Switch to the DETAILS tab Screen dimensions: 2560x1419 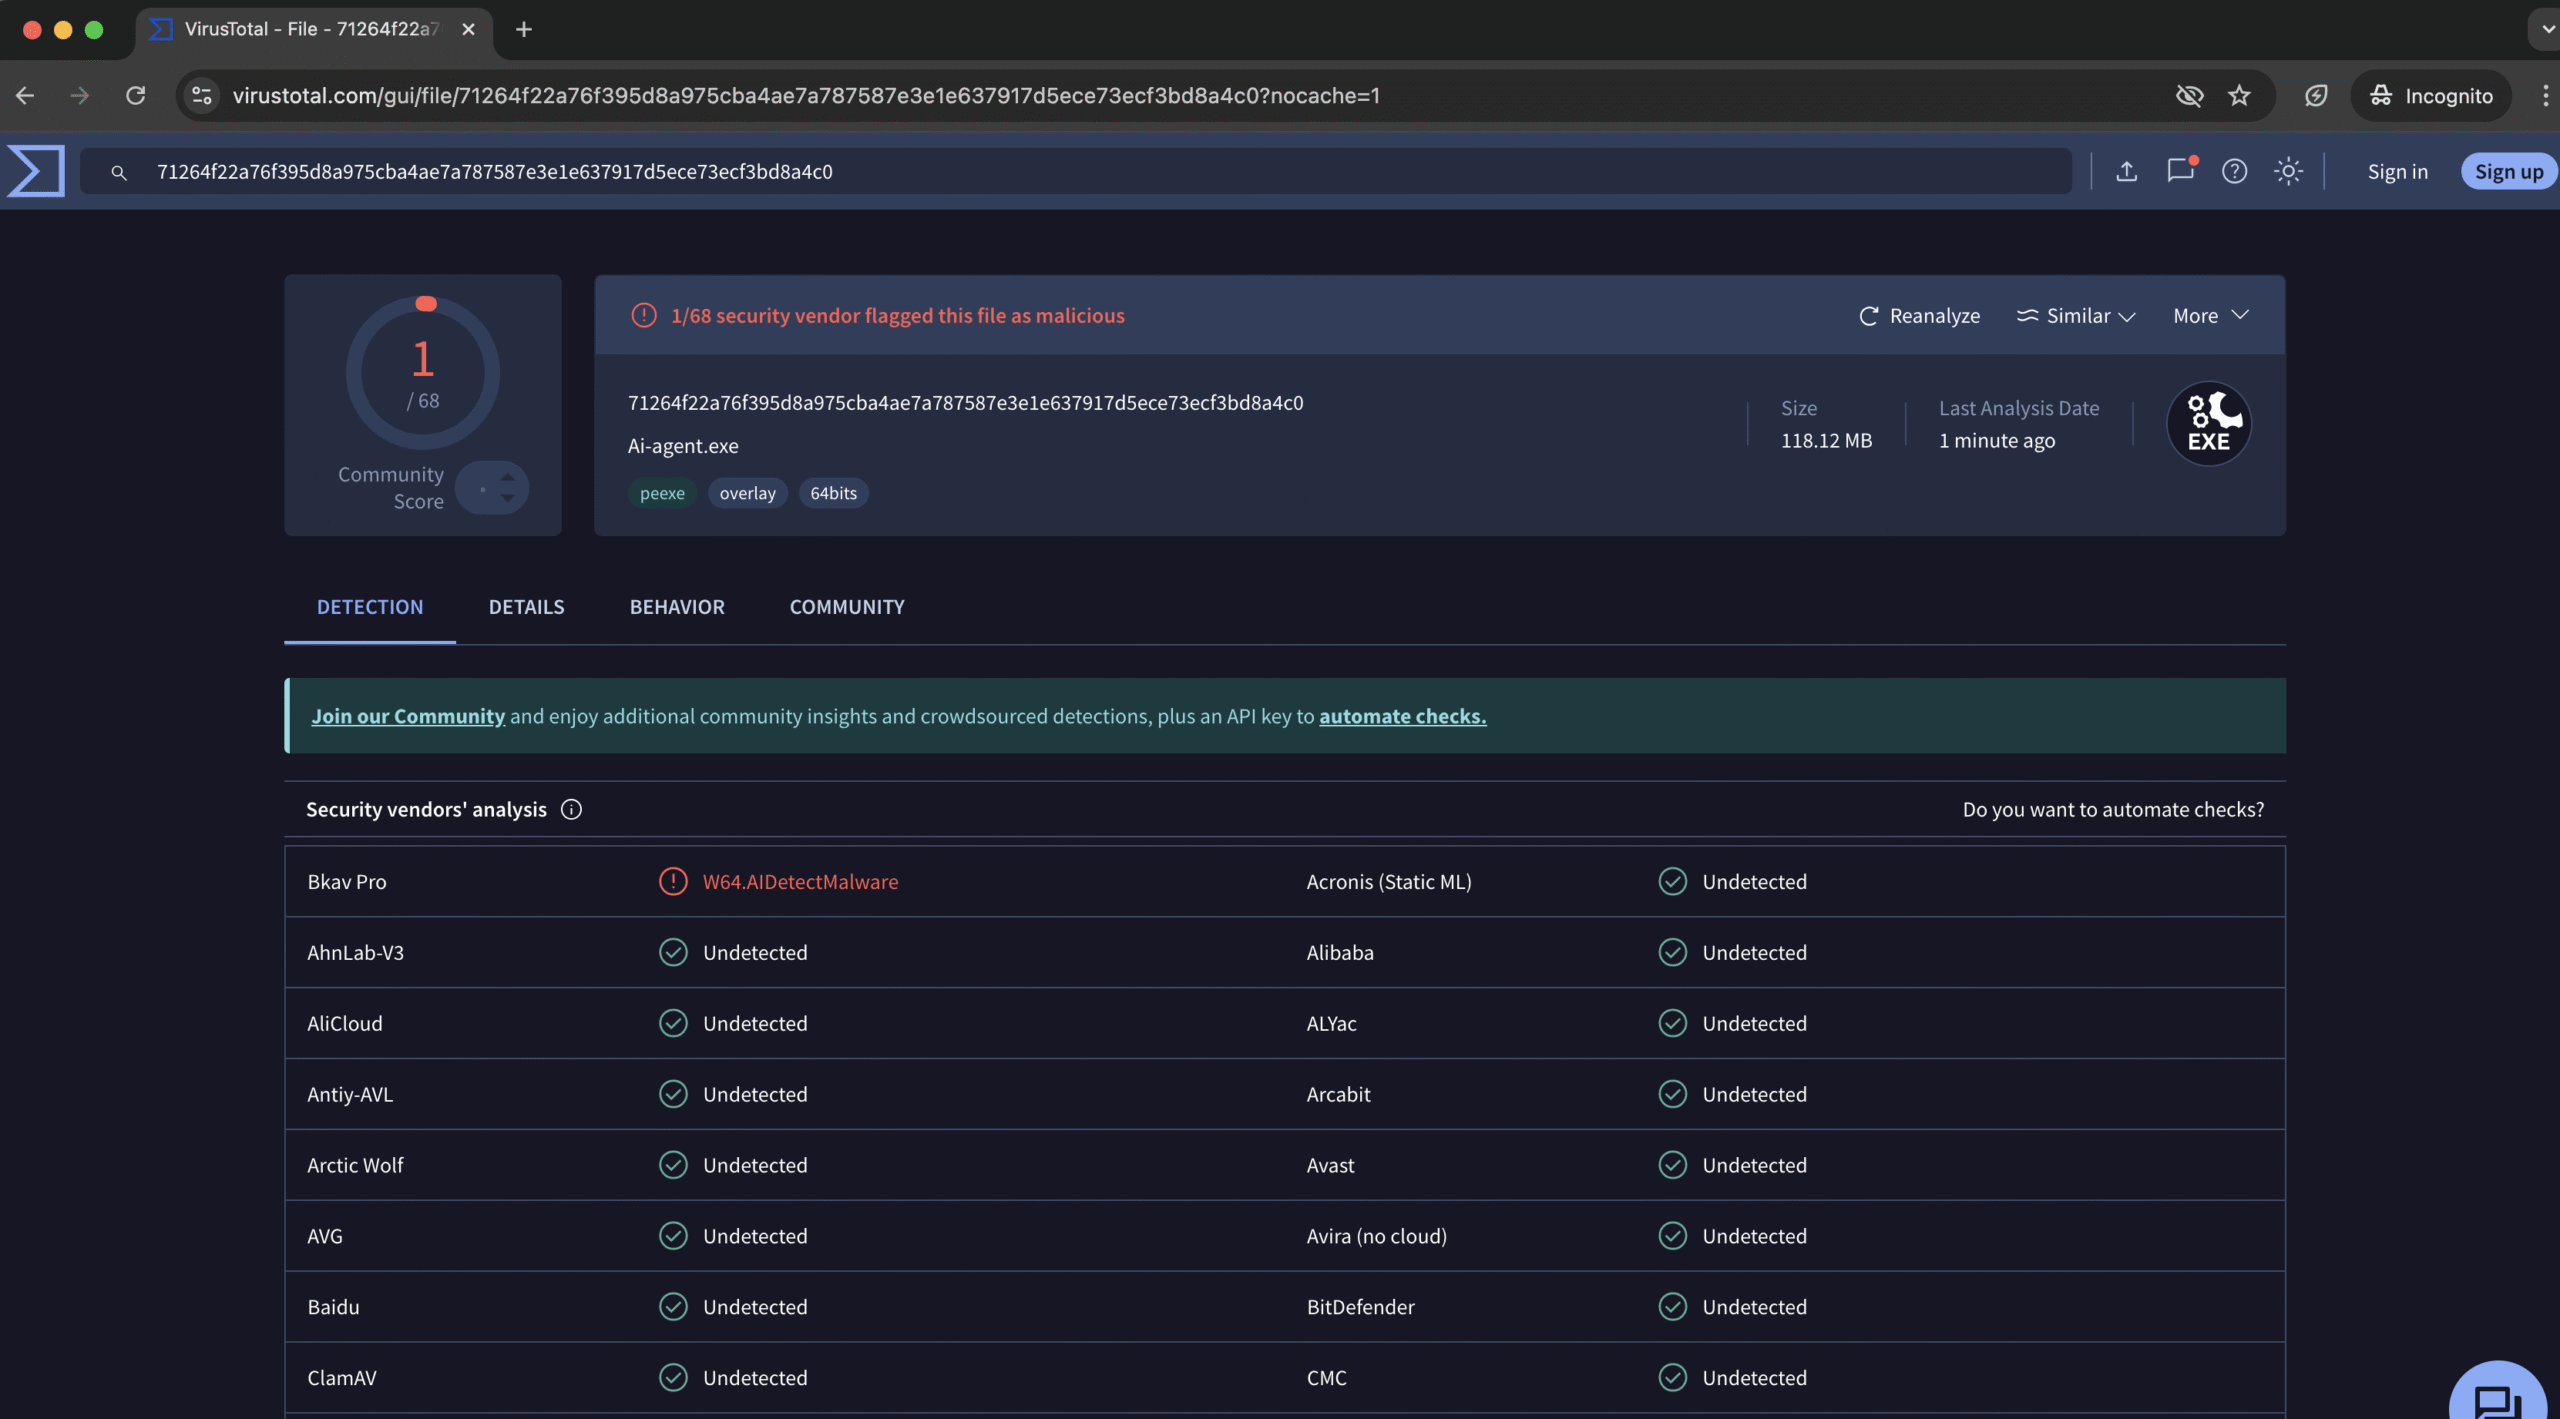(x=526, y=607)
